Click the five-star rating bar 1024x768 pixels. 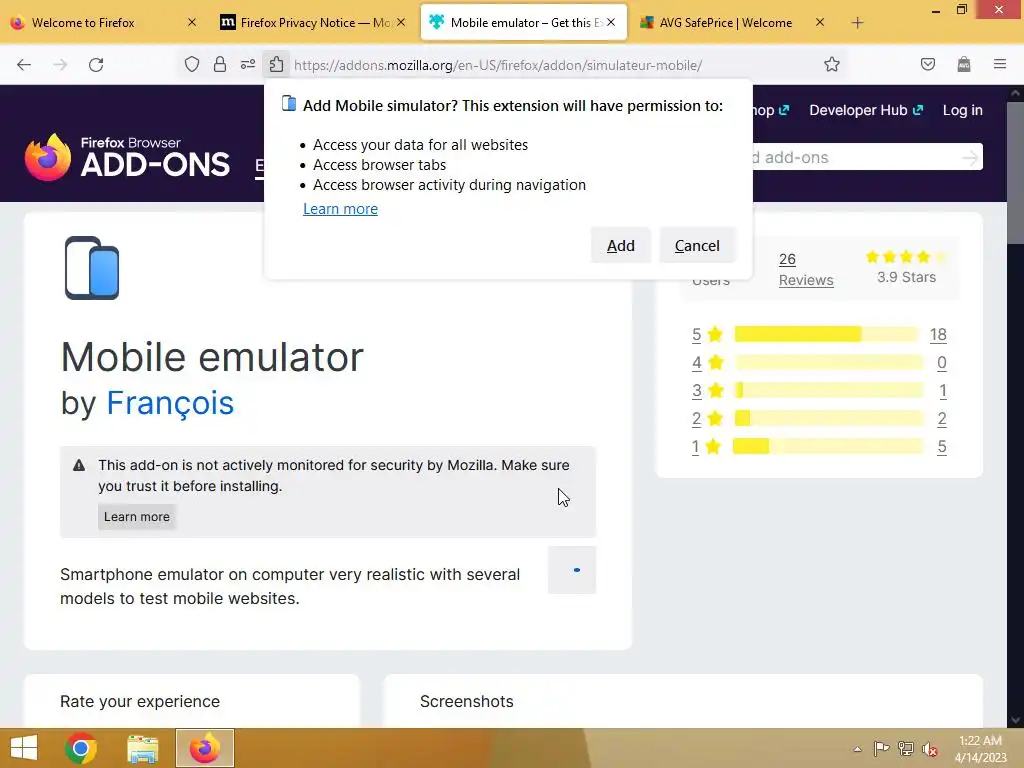[x=826, y=334]
